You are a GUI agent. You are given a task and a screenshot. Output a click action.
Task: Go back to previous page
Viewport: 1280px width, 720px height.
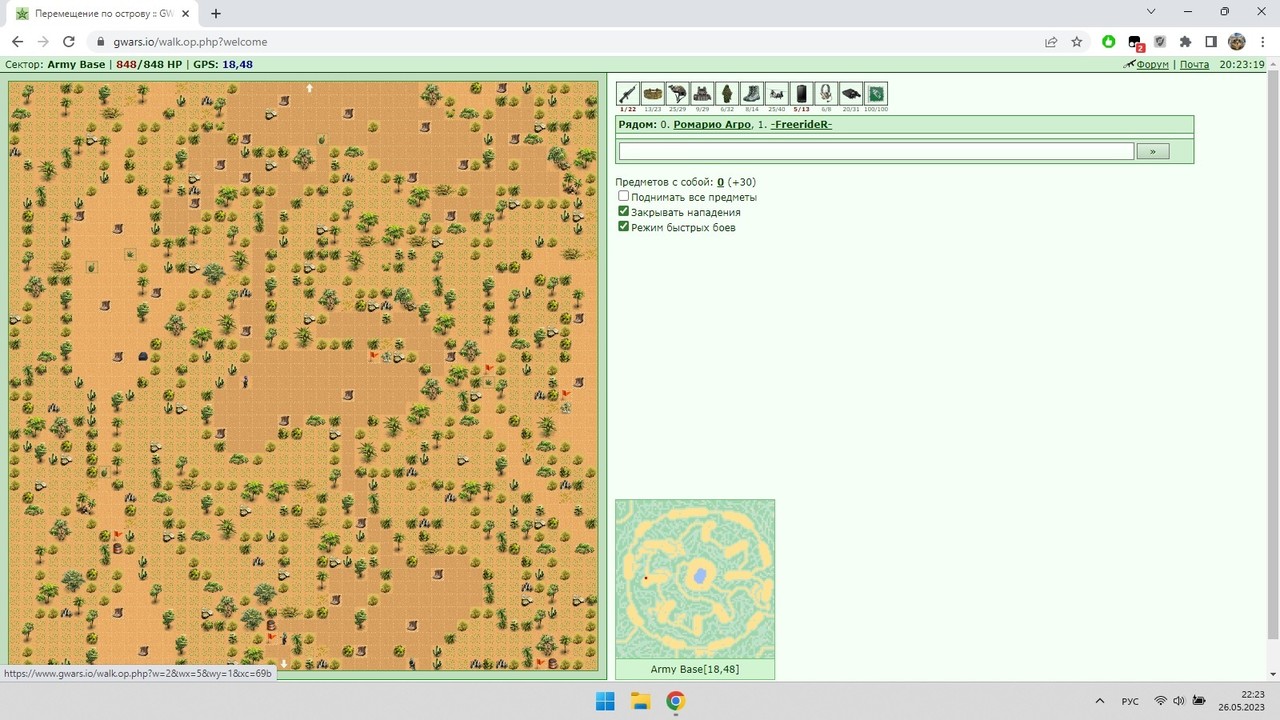point(17,42)
